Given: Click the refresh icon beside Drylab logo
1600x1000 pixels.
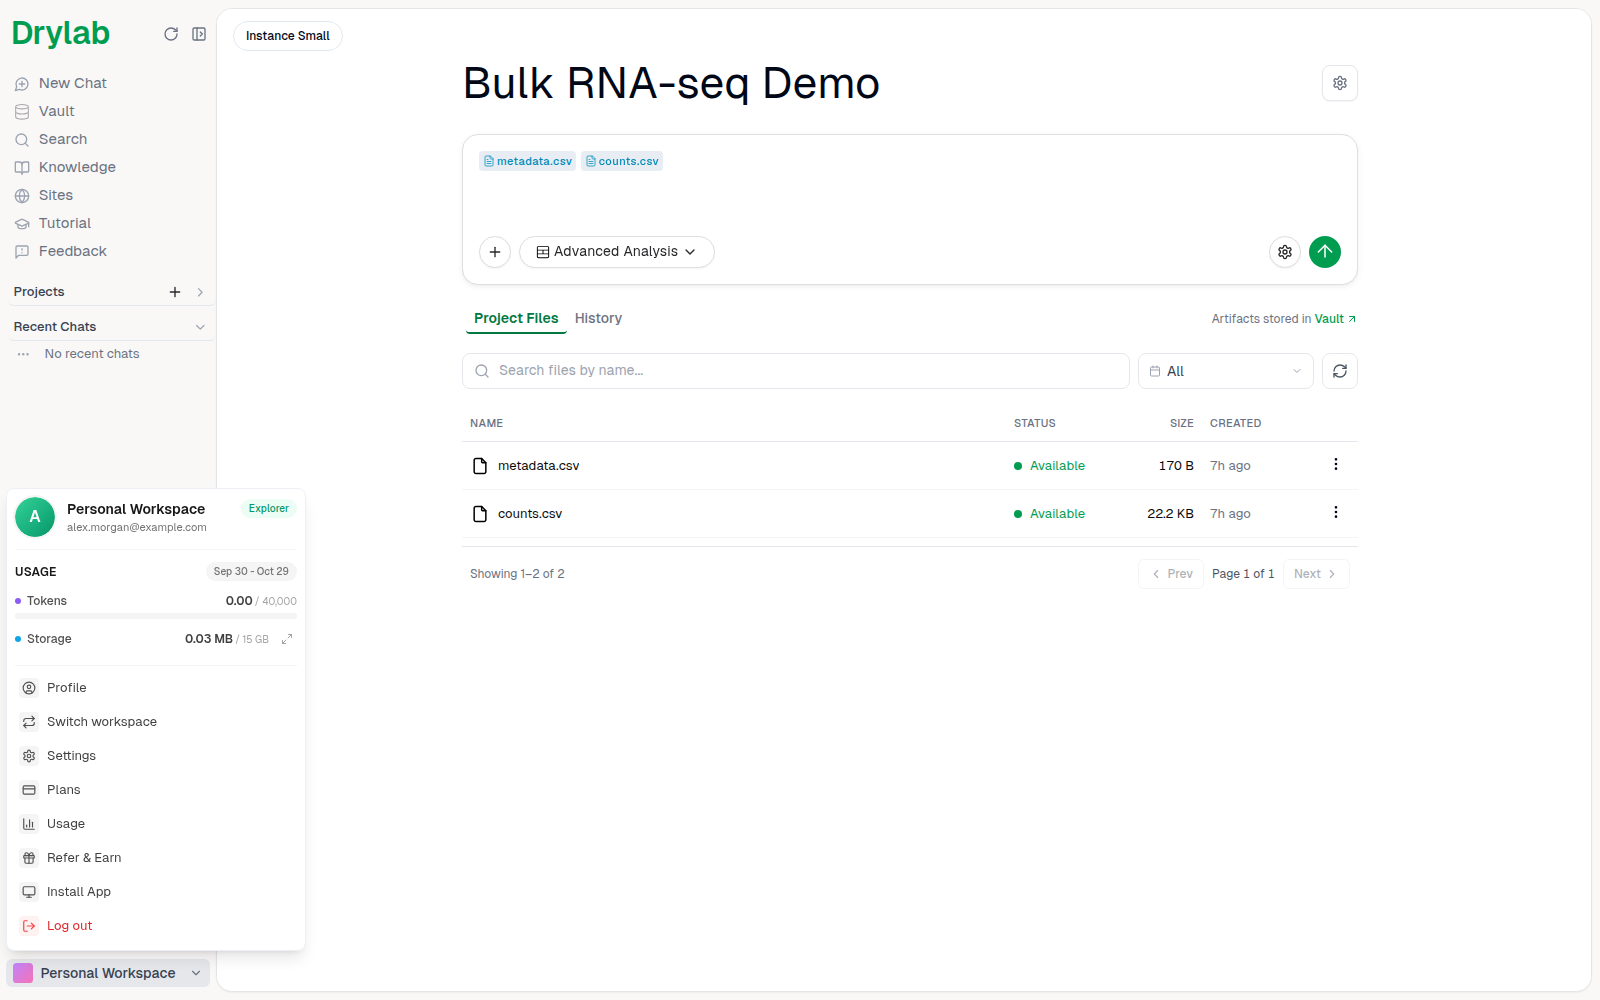Looking at the screenshot, I should tap(171, 34).
